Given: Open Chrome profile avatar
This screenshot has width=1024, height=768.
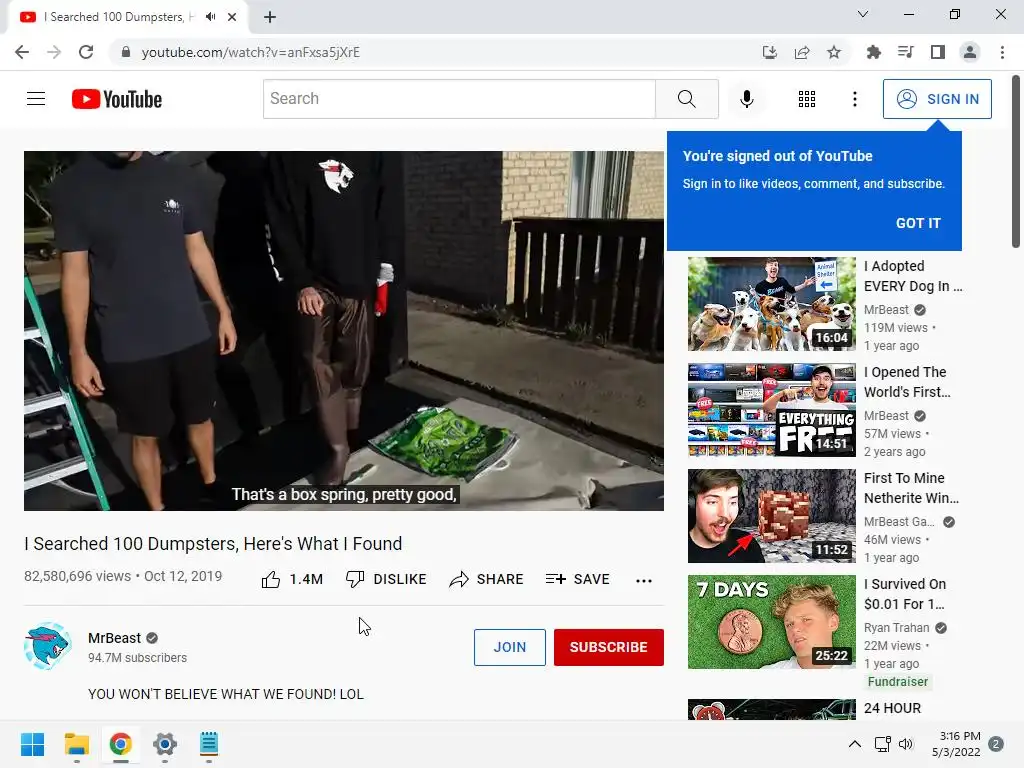Looking at the screenshot, I should (970, 52).
